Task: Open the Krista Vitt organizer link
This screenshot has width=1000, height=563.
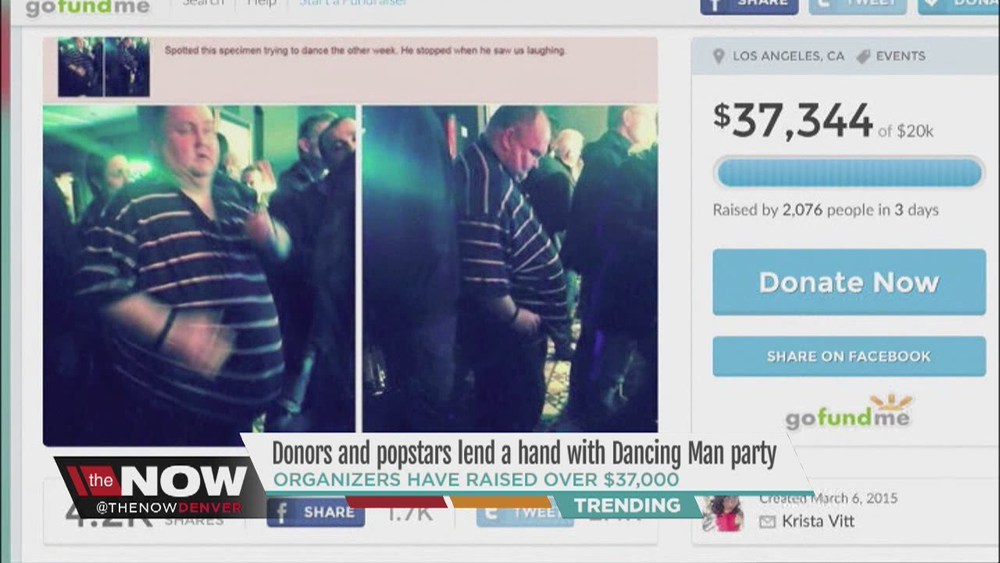Action: (x=818, y=521)
